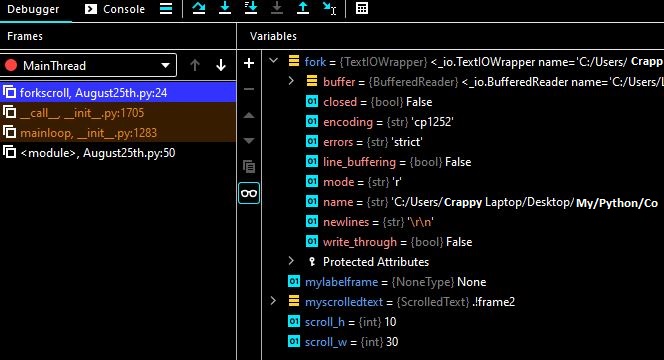Collapse the fork variable node
The image size is (664, 360).
274,61
